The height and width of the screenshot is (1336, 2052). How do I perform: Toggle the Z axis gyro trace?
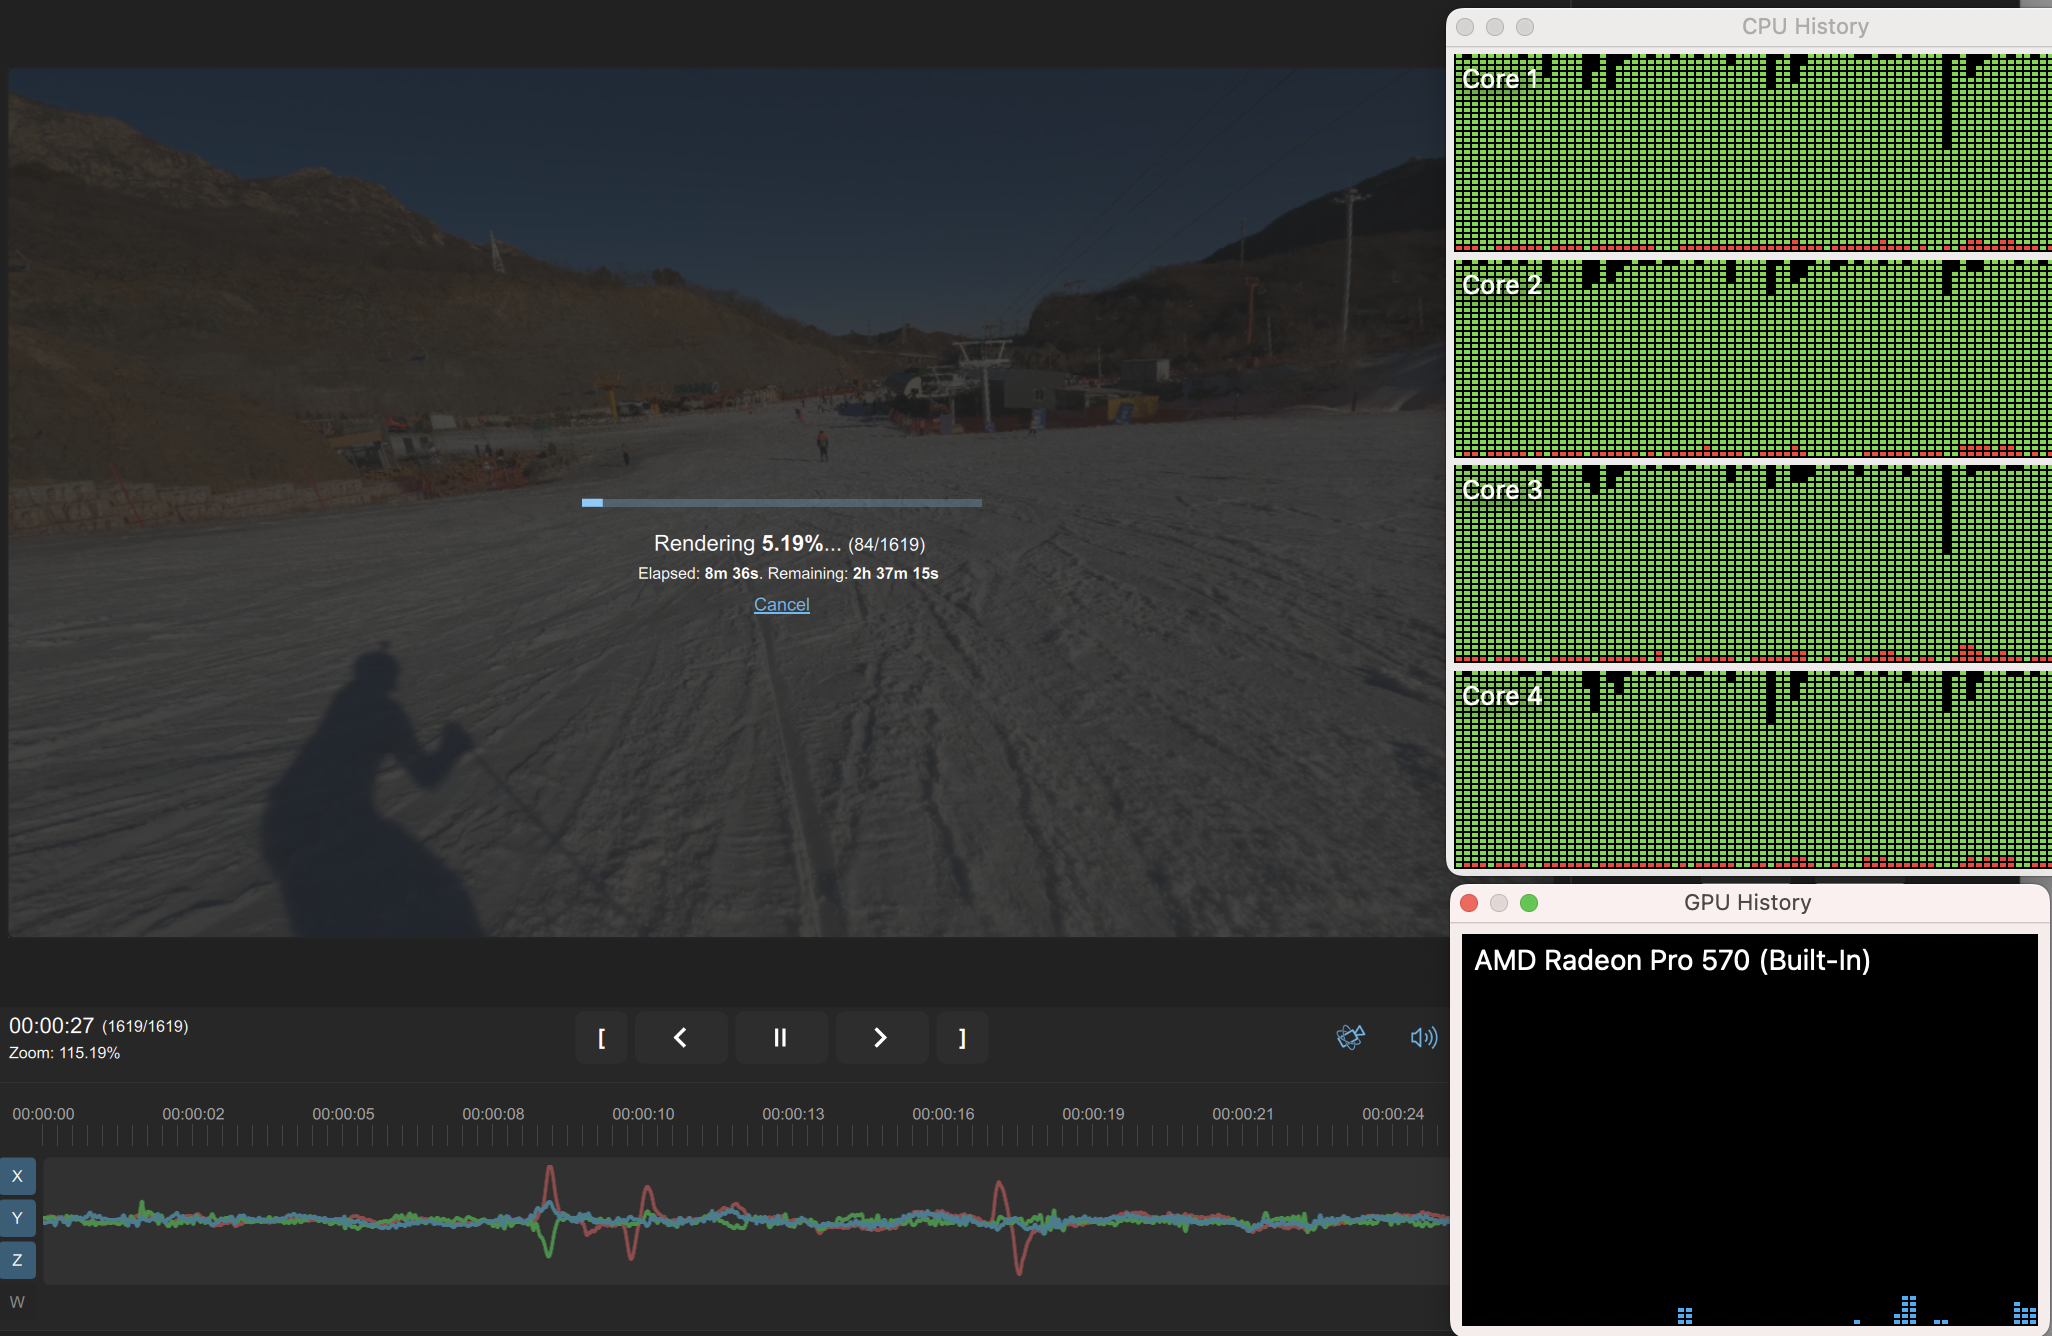[17, 1260]
